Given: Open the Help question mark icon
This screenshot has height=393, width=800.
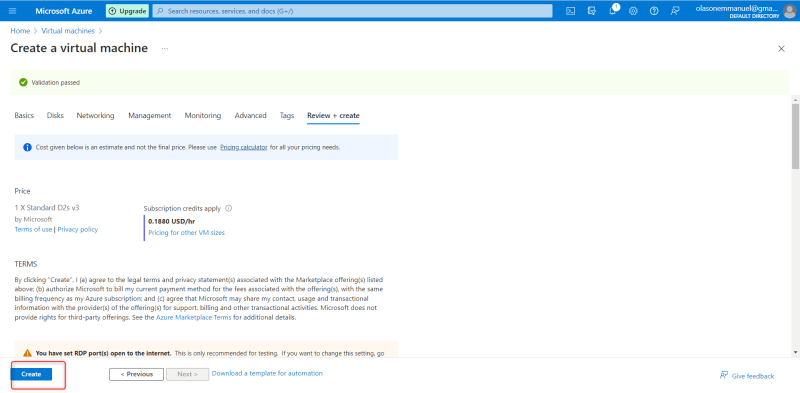Looking at the screenshot, I should [x=654, y=11].
